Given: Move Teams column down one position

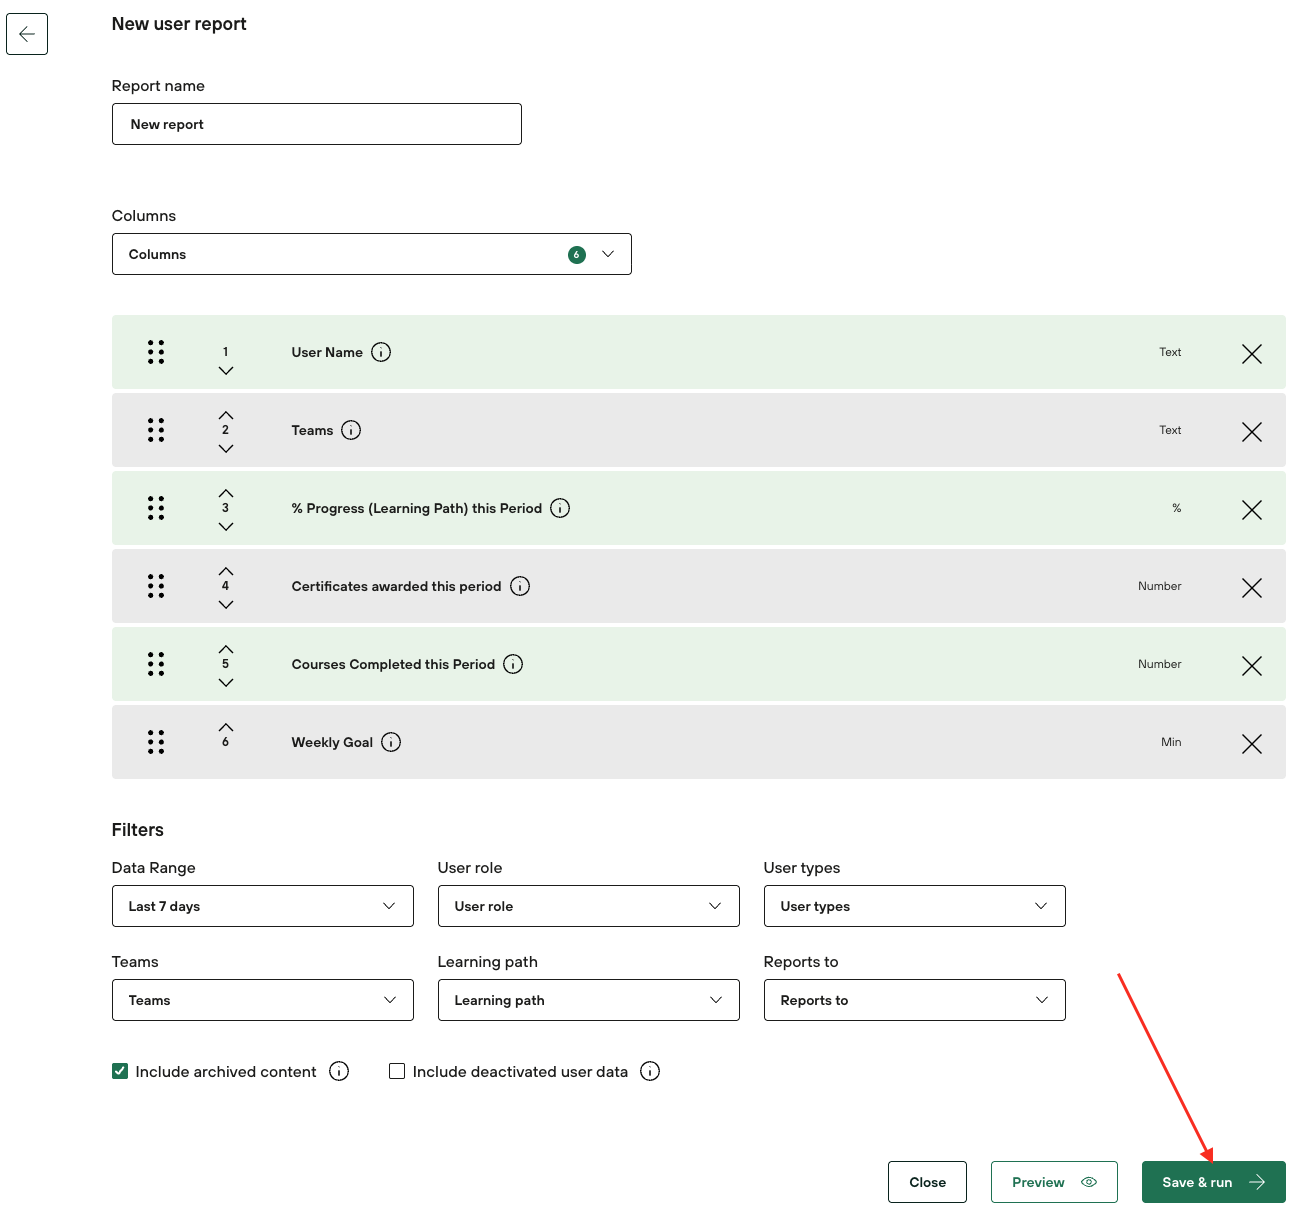Looking at the screenshot, I should pyautogui.click(x=226, y=449).
